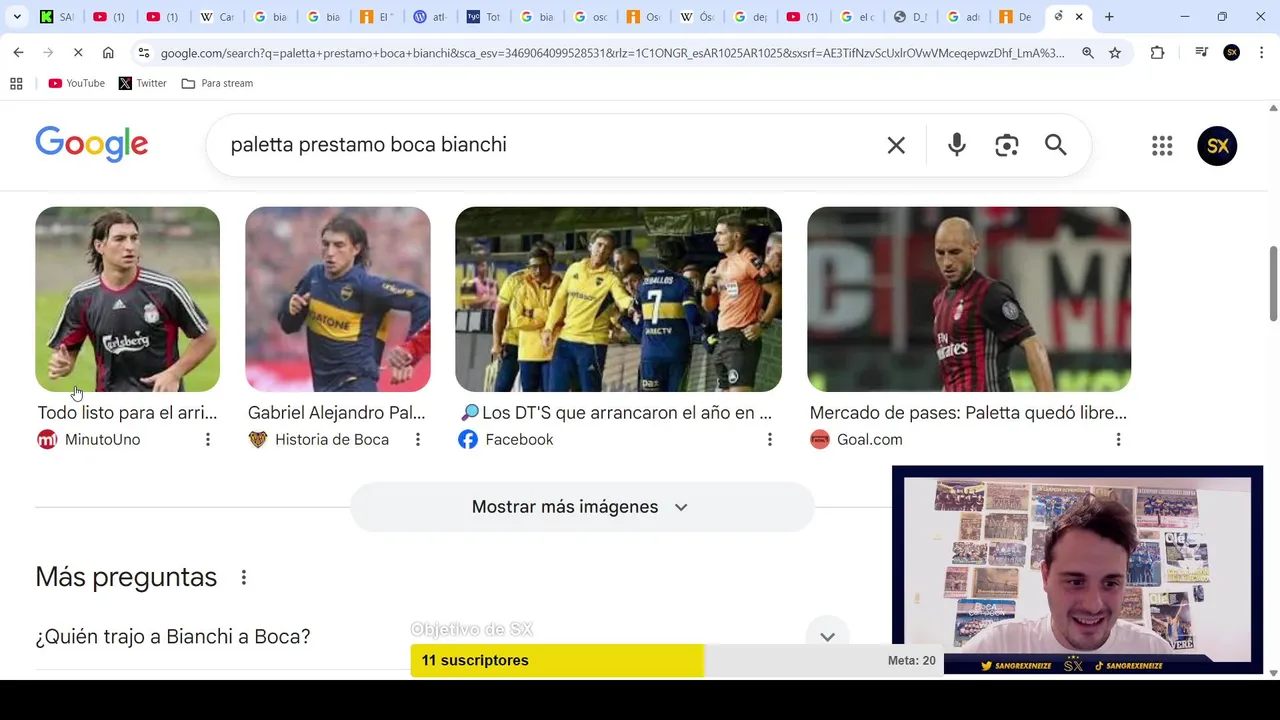1280x720 pixels.
Task: Submit search with the magnifying glass
Action: tap(1056, 145)
